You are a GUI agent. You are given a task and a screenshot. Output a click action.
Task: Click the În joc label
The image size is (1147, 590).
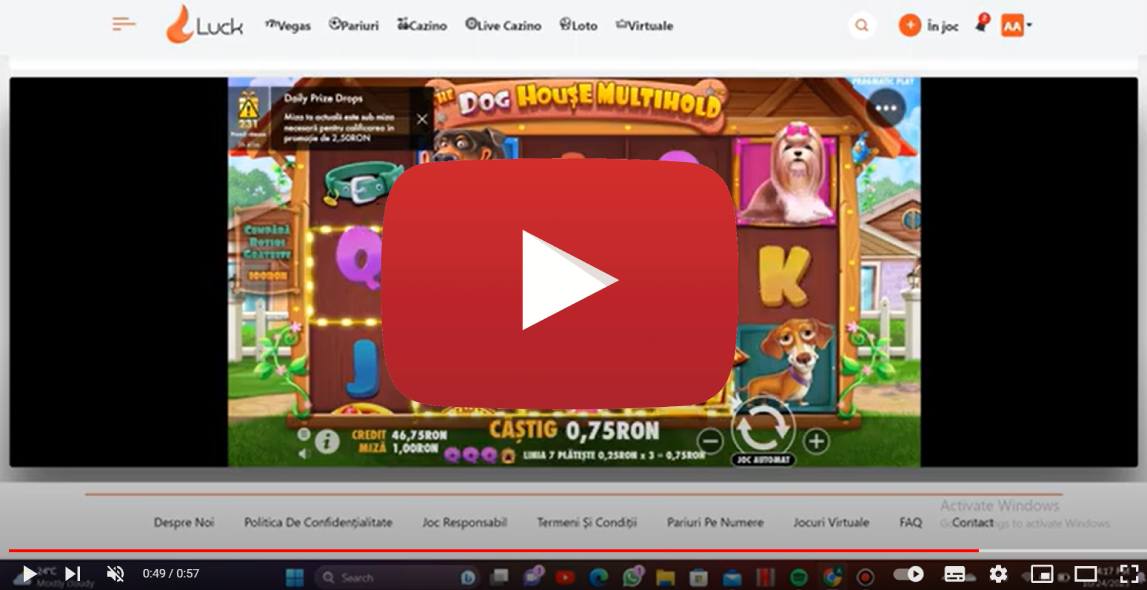tap(942, 26)
